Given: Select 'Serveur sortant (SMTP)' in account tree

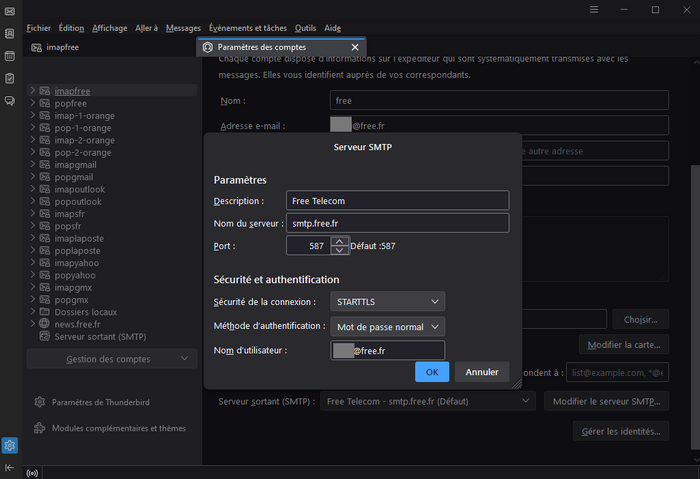Looking at the screenshot, I should point(100,337).
